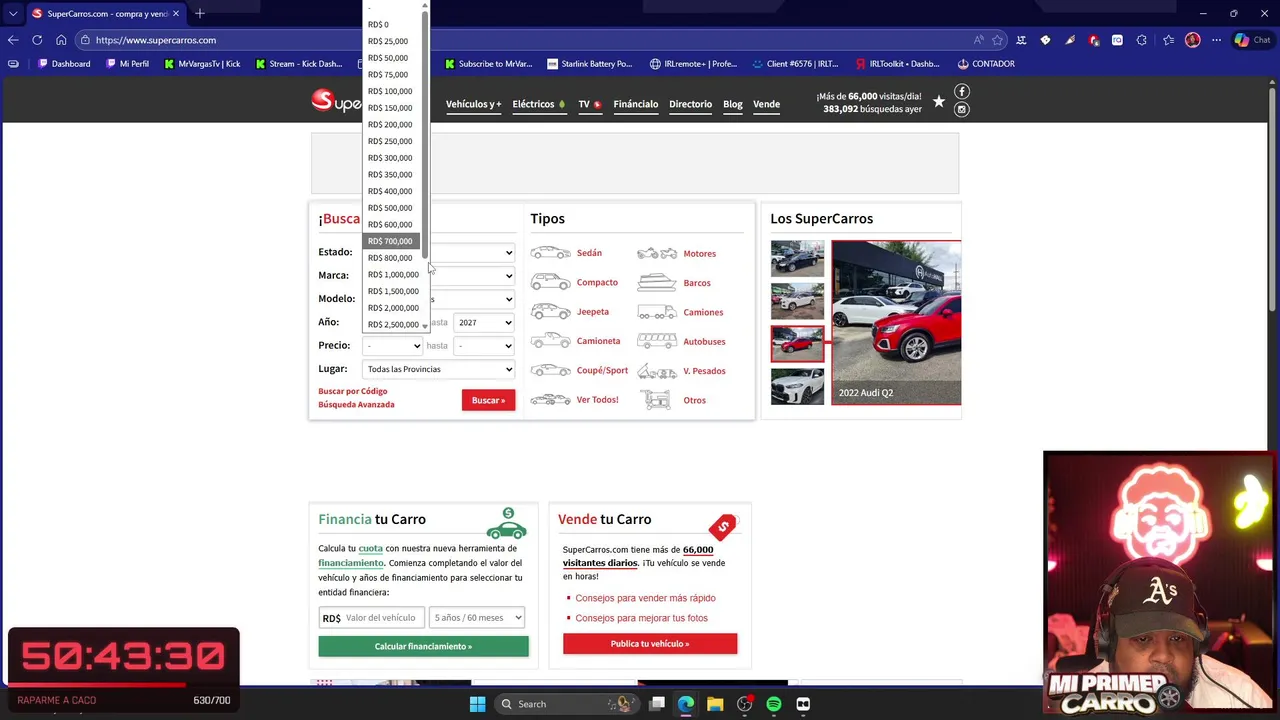Open the Vehículos y + menu
Image resolution: width=1280 pixels, height=720 pixels.
tap(473, 104)
